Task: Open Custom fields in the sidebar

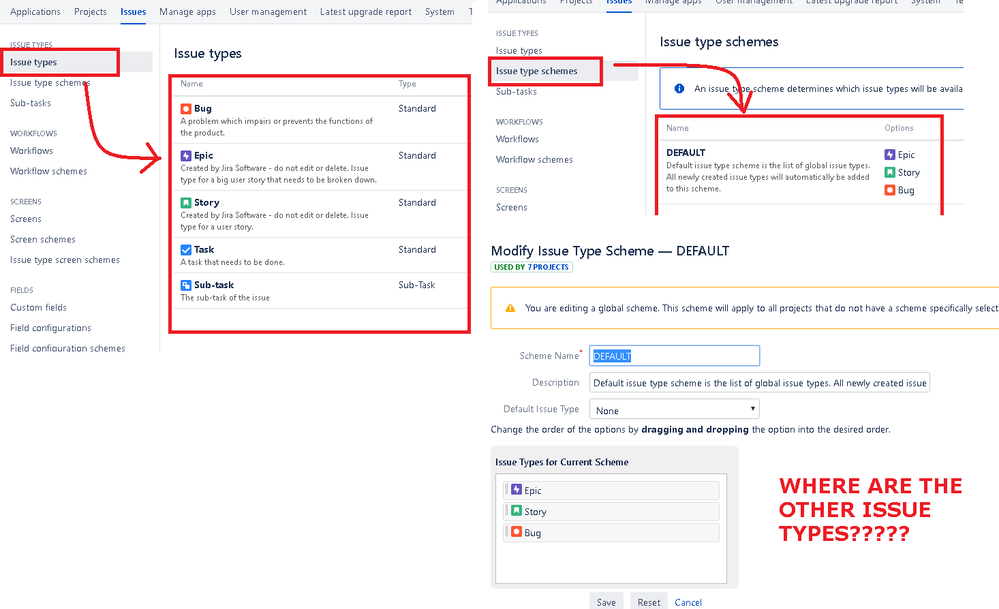Action: pyautogui.click(x=38, y=307)
